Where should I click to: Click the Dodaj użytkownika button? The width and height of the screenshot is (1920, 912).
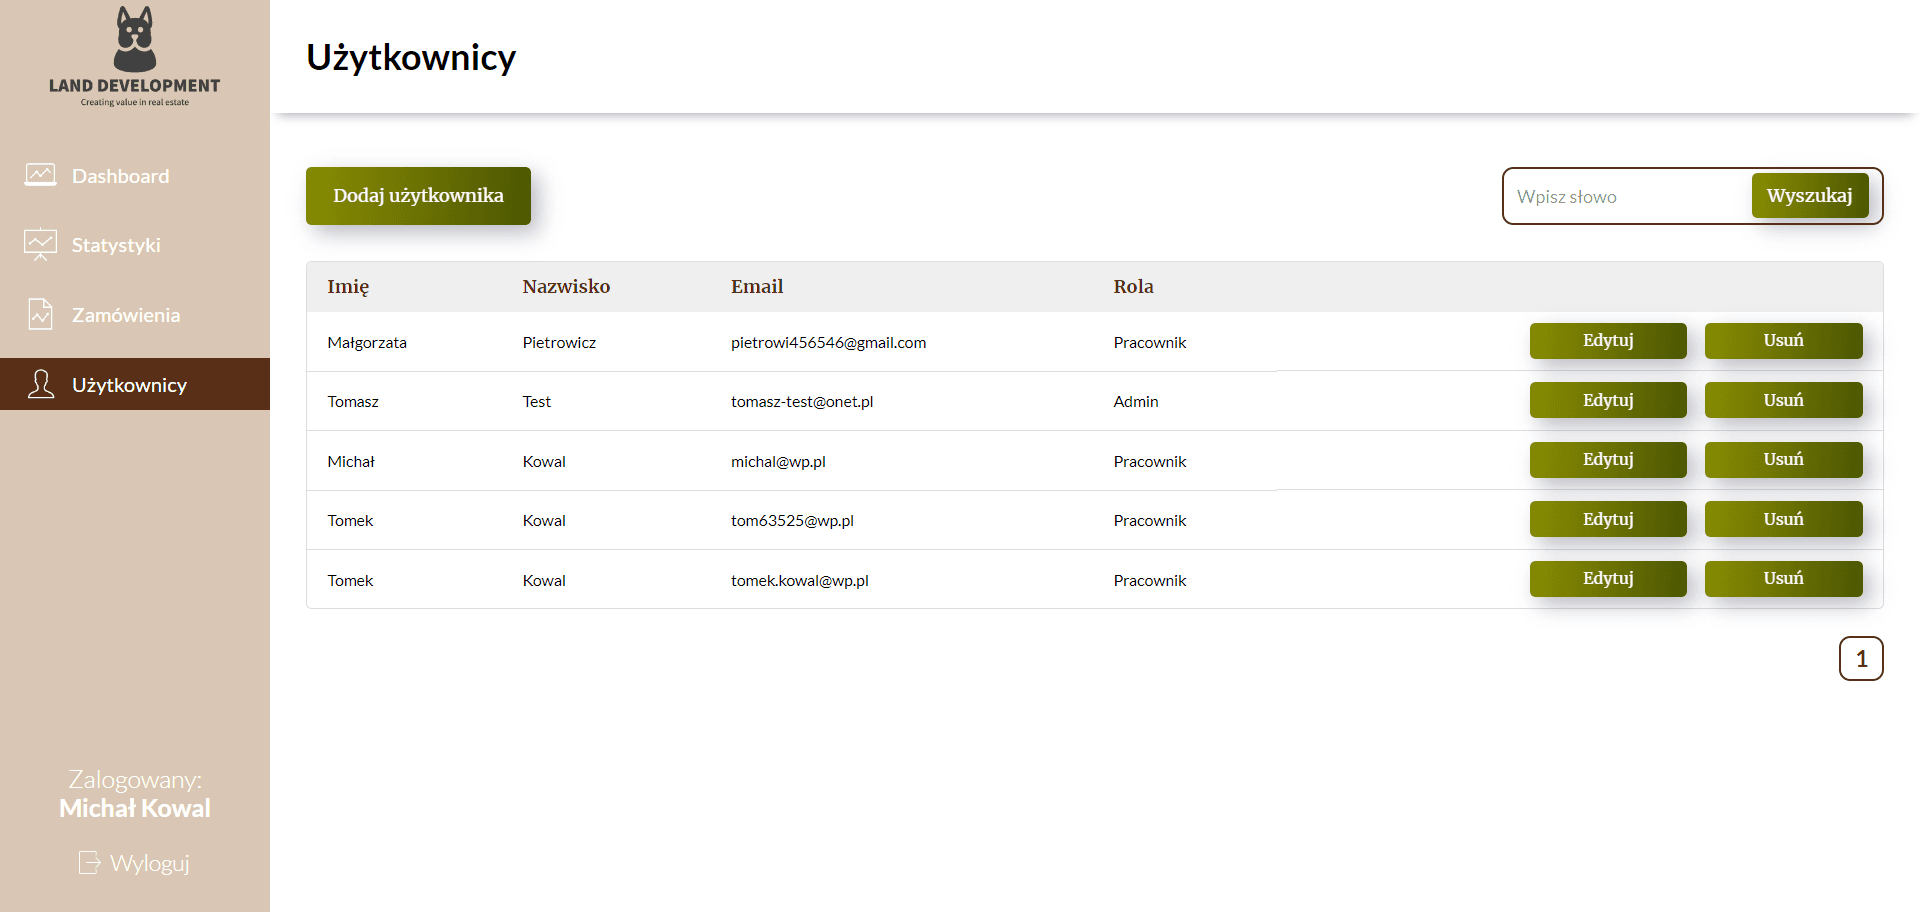[x=418, y=196]
